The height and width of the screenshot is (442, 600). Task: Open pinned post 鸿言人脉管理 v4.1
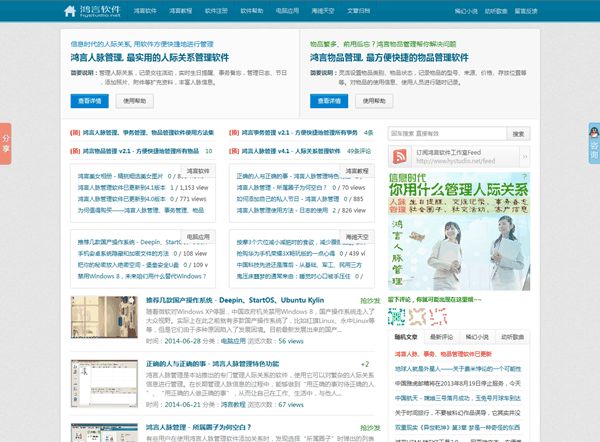291,151
